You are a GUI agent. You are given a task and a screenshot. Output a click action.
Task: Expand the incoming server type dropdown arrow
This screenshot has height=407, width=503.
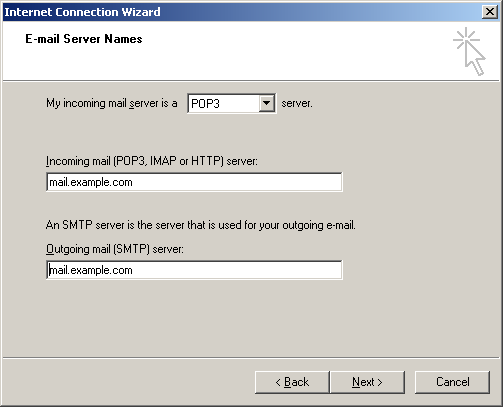266,103
